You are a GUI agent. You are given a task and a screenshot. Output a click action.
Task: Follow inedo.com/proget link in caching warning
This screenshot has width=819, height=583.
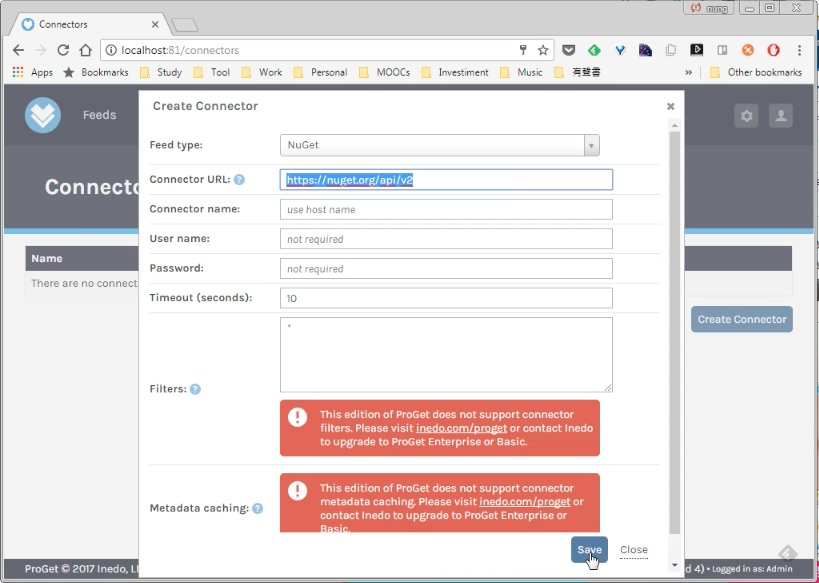pos(524,502)
